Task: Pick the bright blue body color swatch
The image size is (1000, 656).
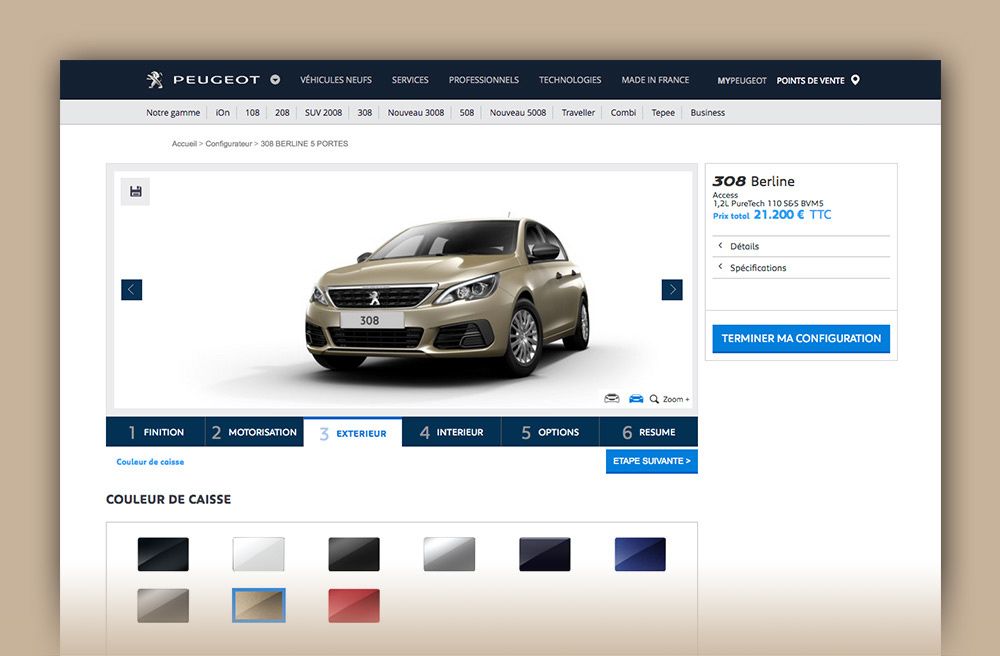Action: (640, 554)
